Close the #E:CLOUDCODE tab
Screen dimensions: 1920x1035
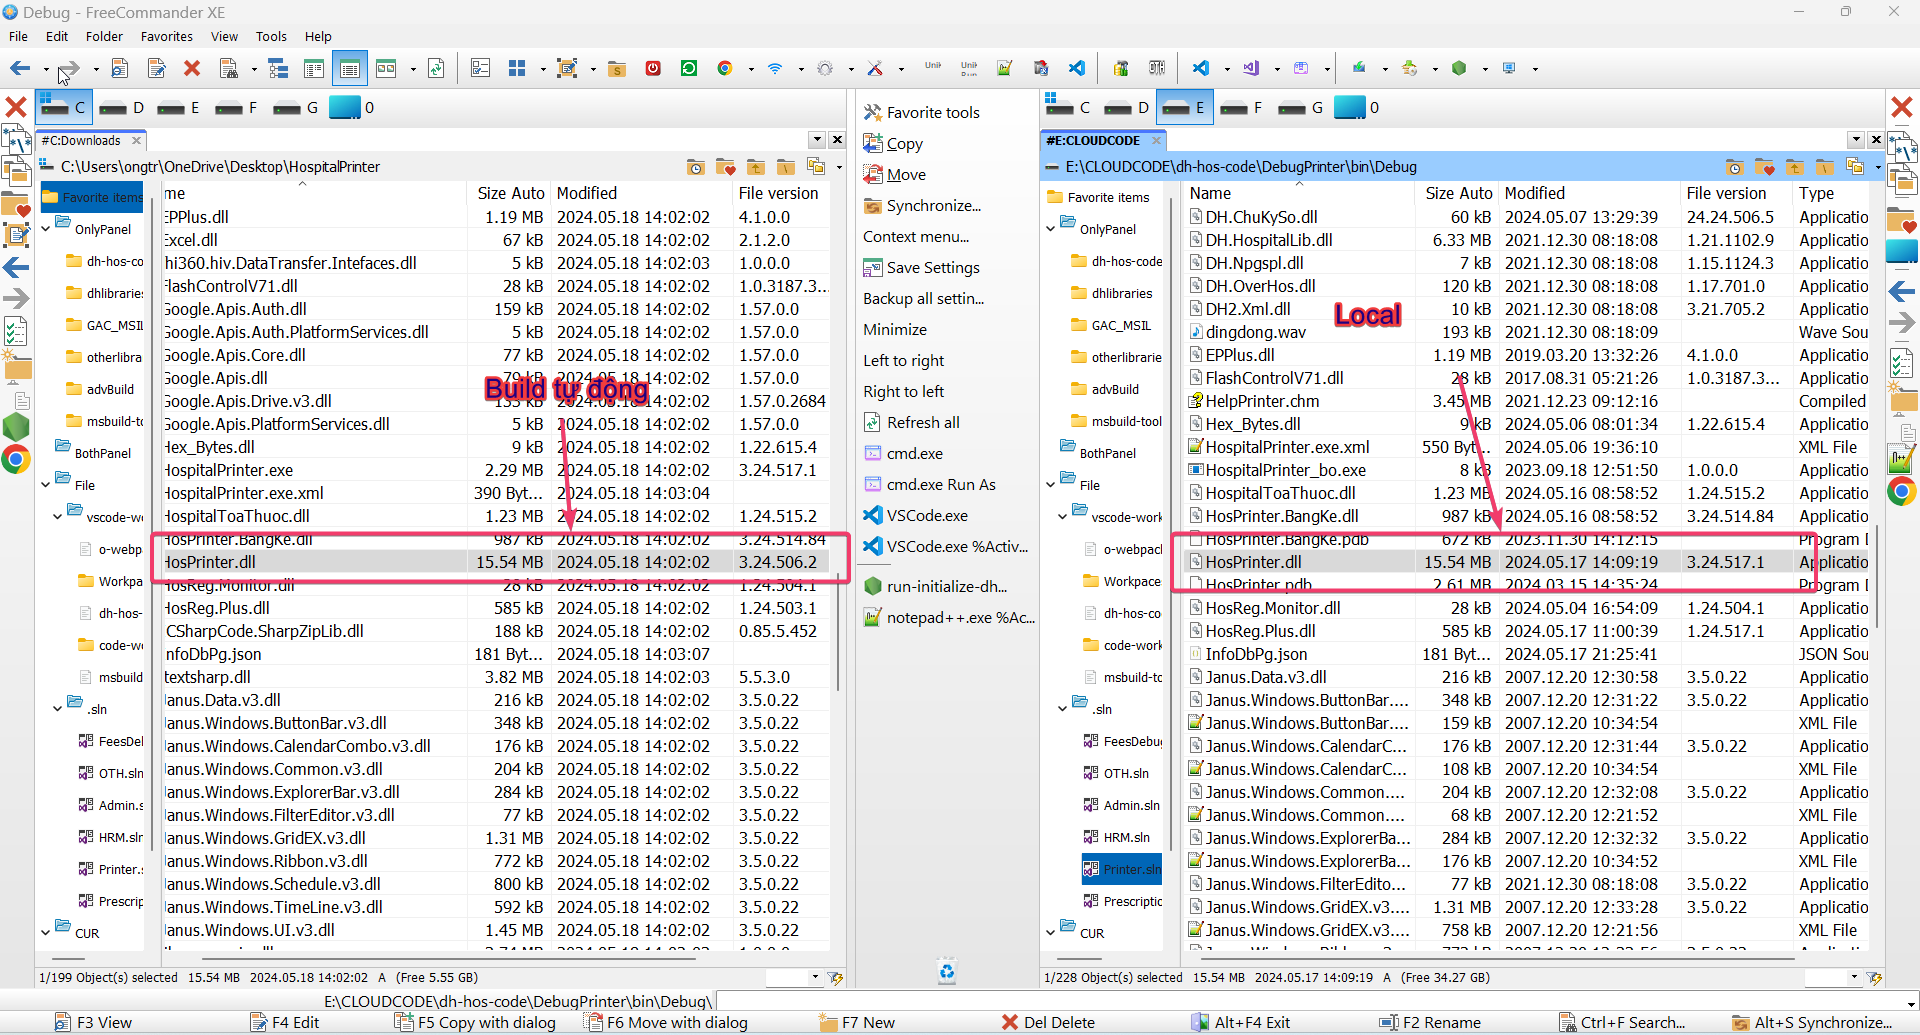click(x=1156, y=140)
